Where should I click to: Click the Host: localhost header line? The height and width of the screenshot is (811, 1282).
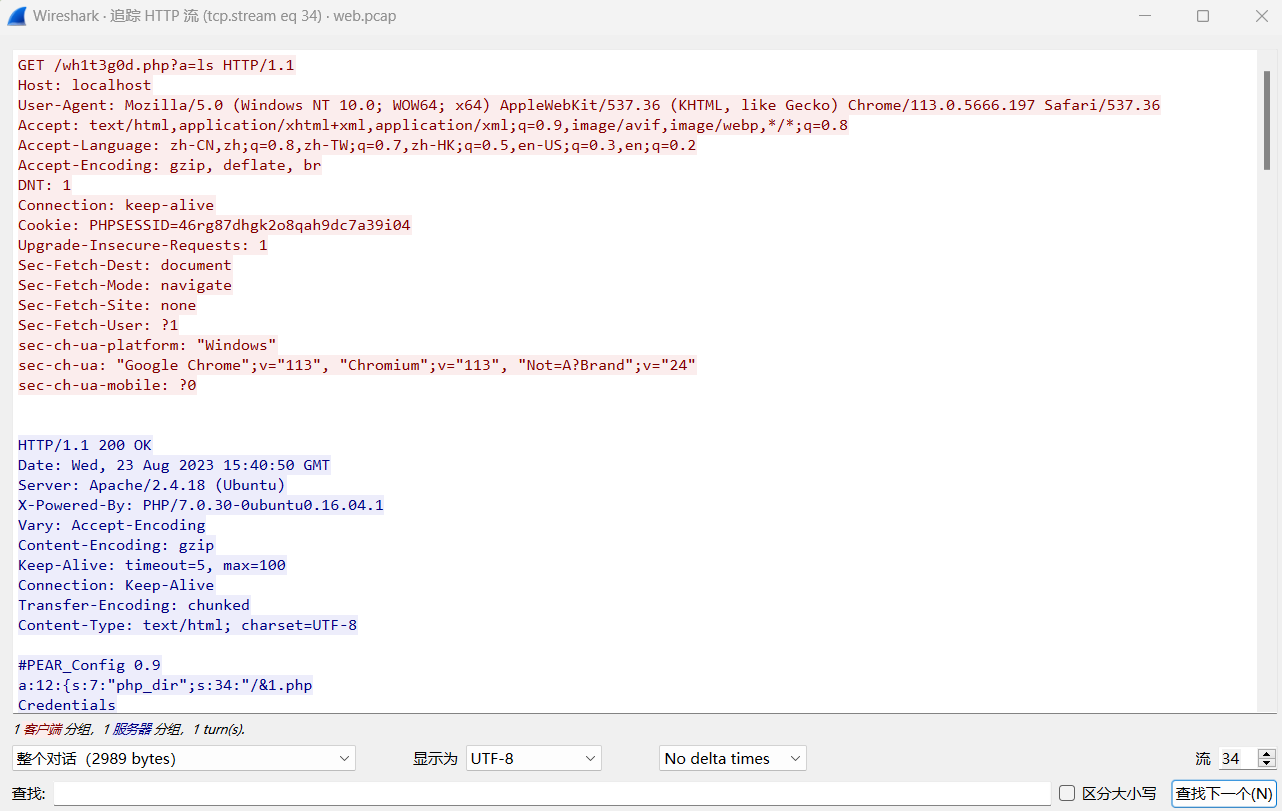tap(85, 85)
